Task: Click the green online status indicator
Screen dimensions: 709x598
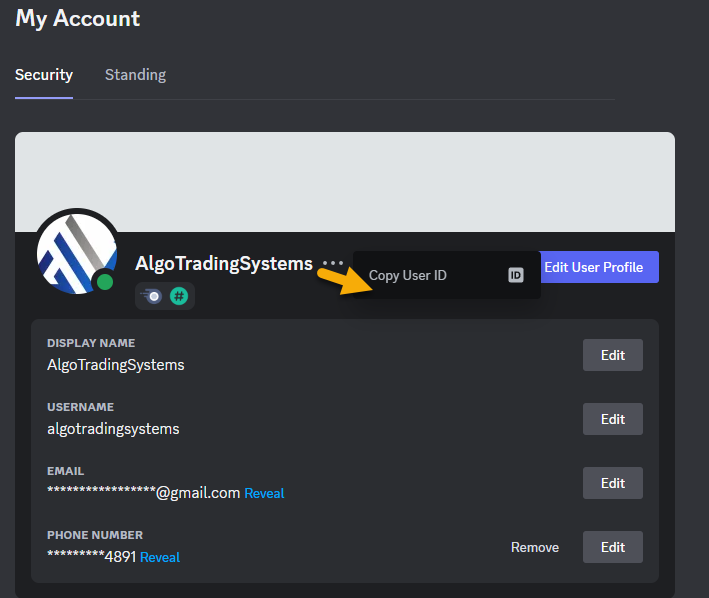Action: point(104,282)
